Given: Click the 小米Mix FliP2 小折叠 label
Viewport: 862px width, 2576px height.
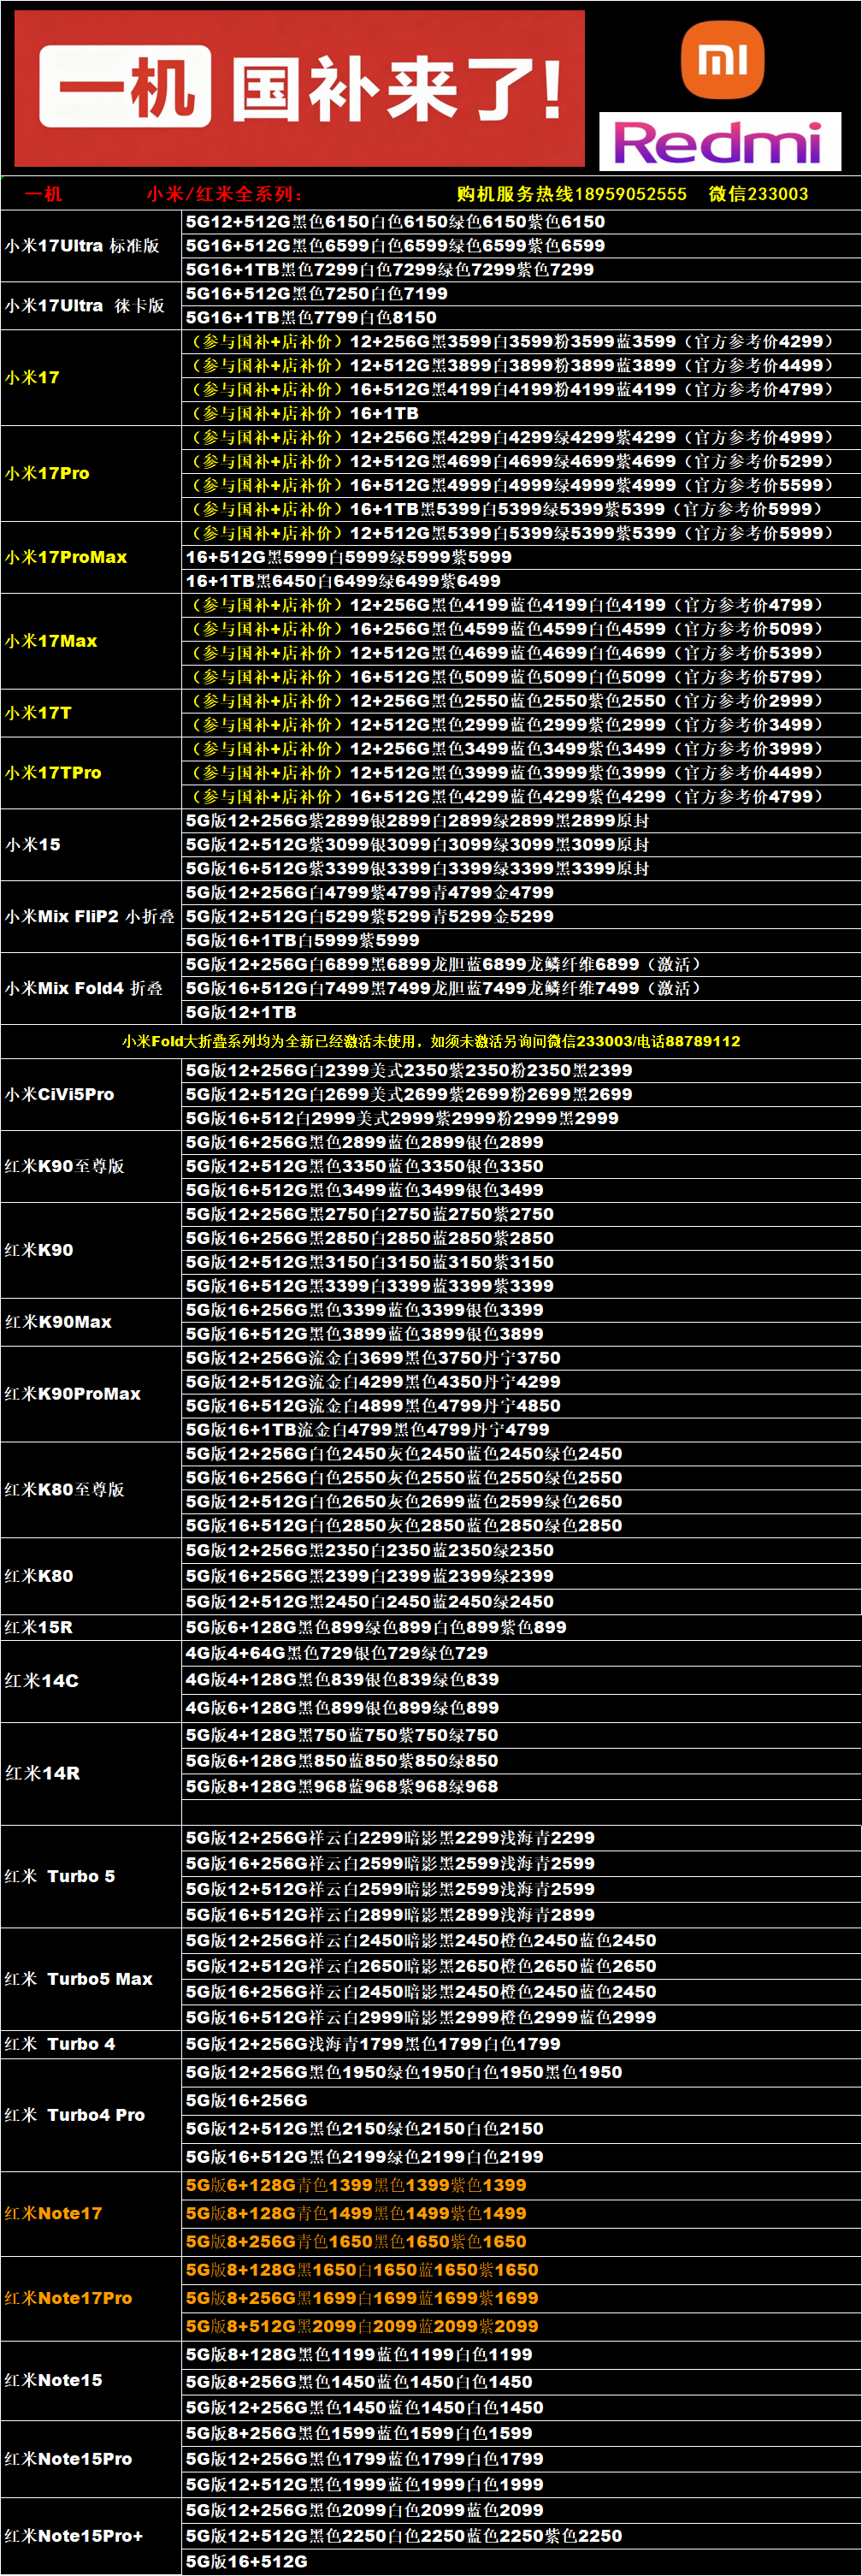Looking at the screenshot, I should pyautogui.click(x=90, y=918).
